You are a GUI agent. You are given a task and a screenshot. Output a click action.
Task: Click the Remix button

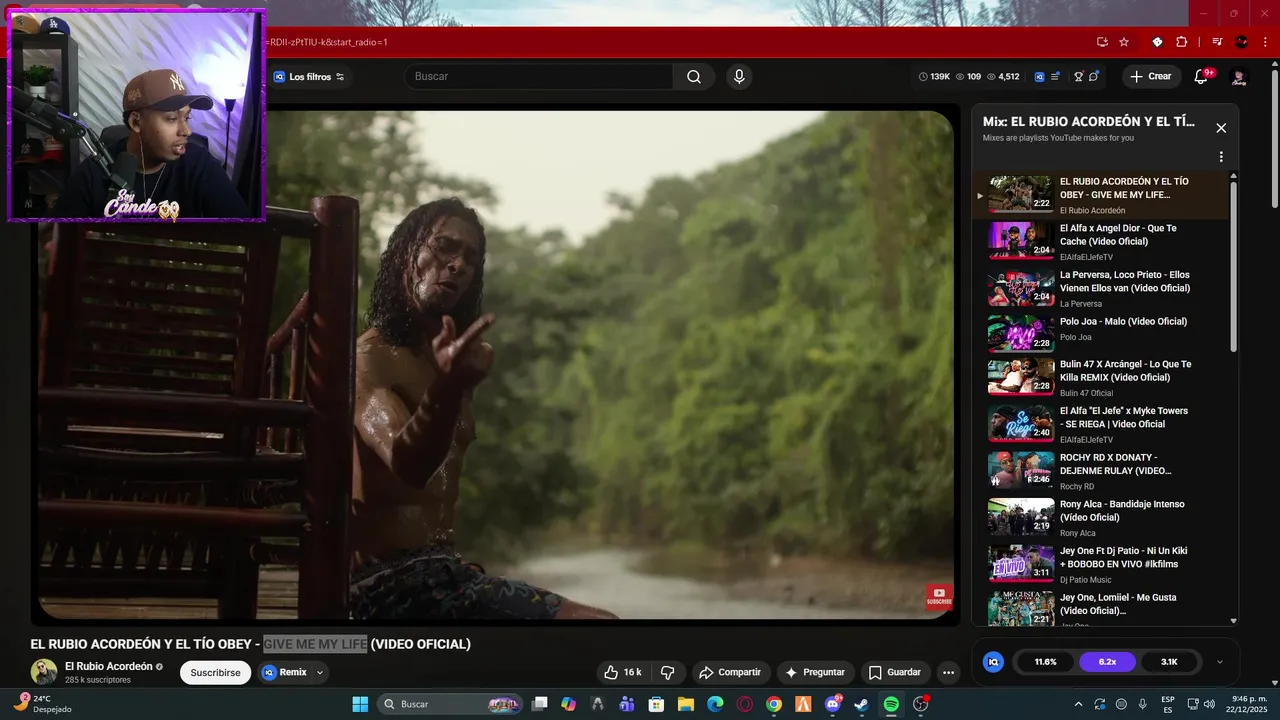click(x=284, y=672)
